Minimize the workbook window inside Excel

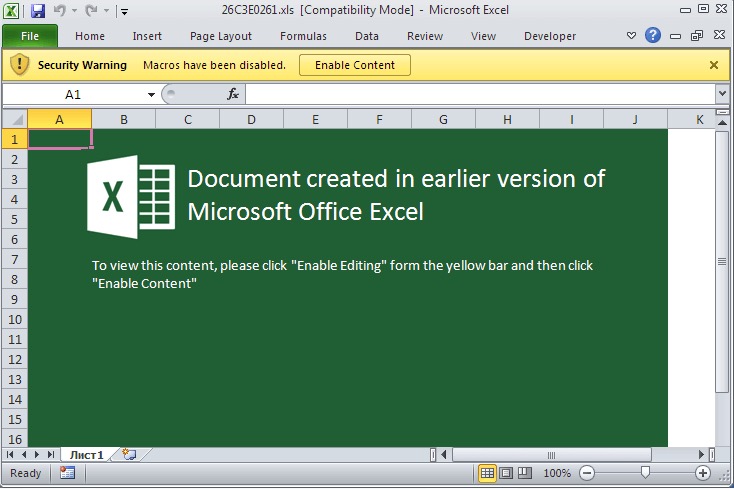[x=675, y=36]
